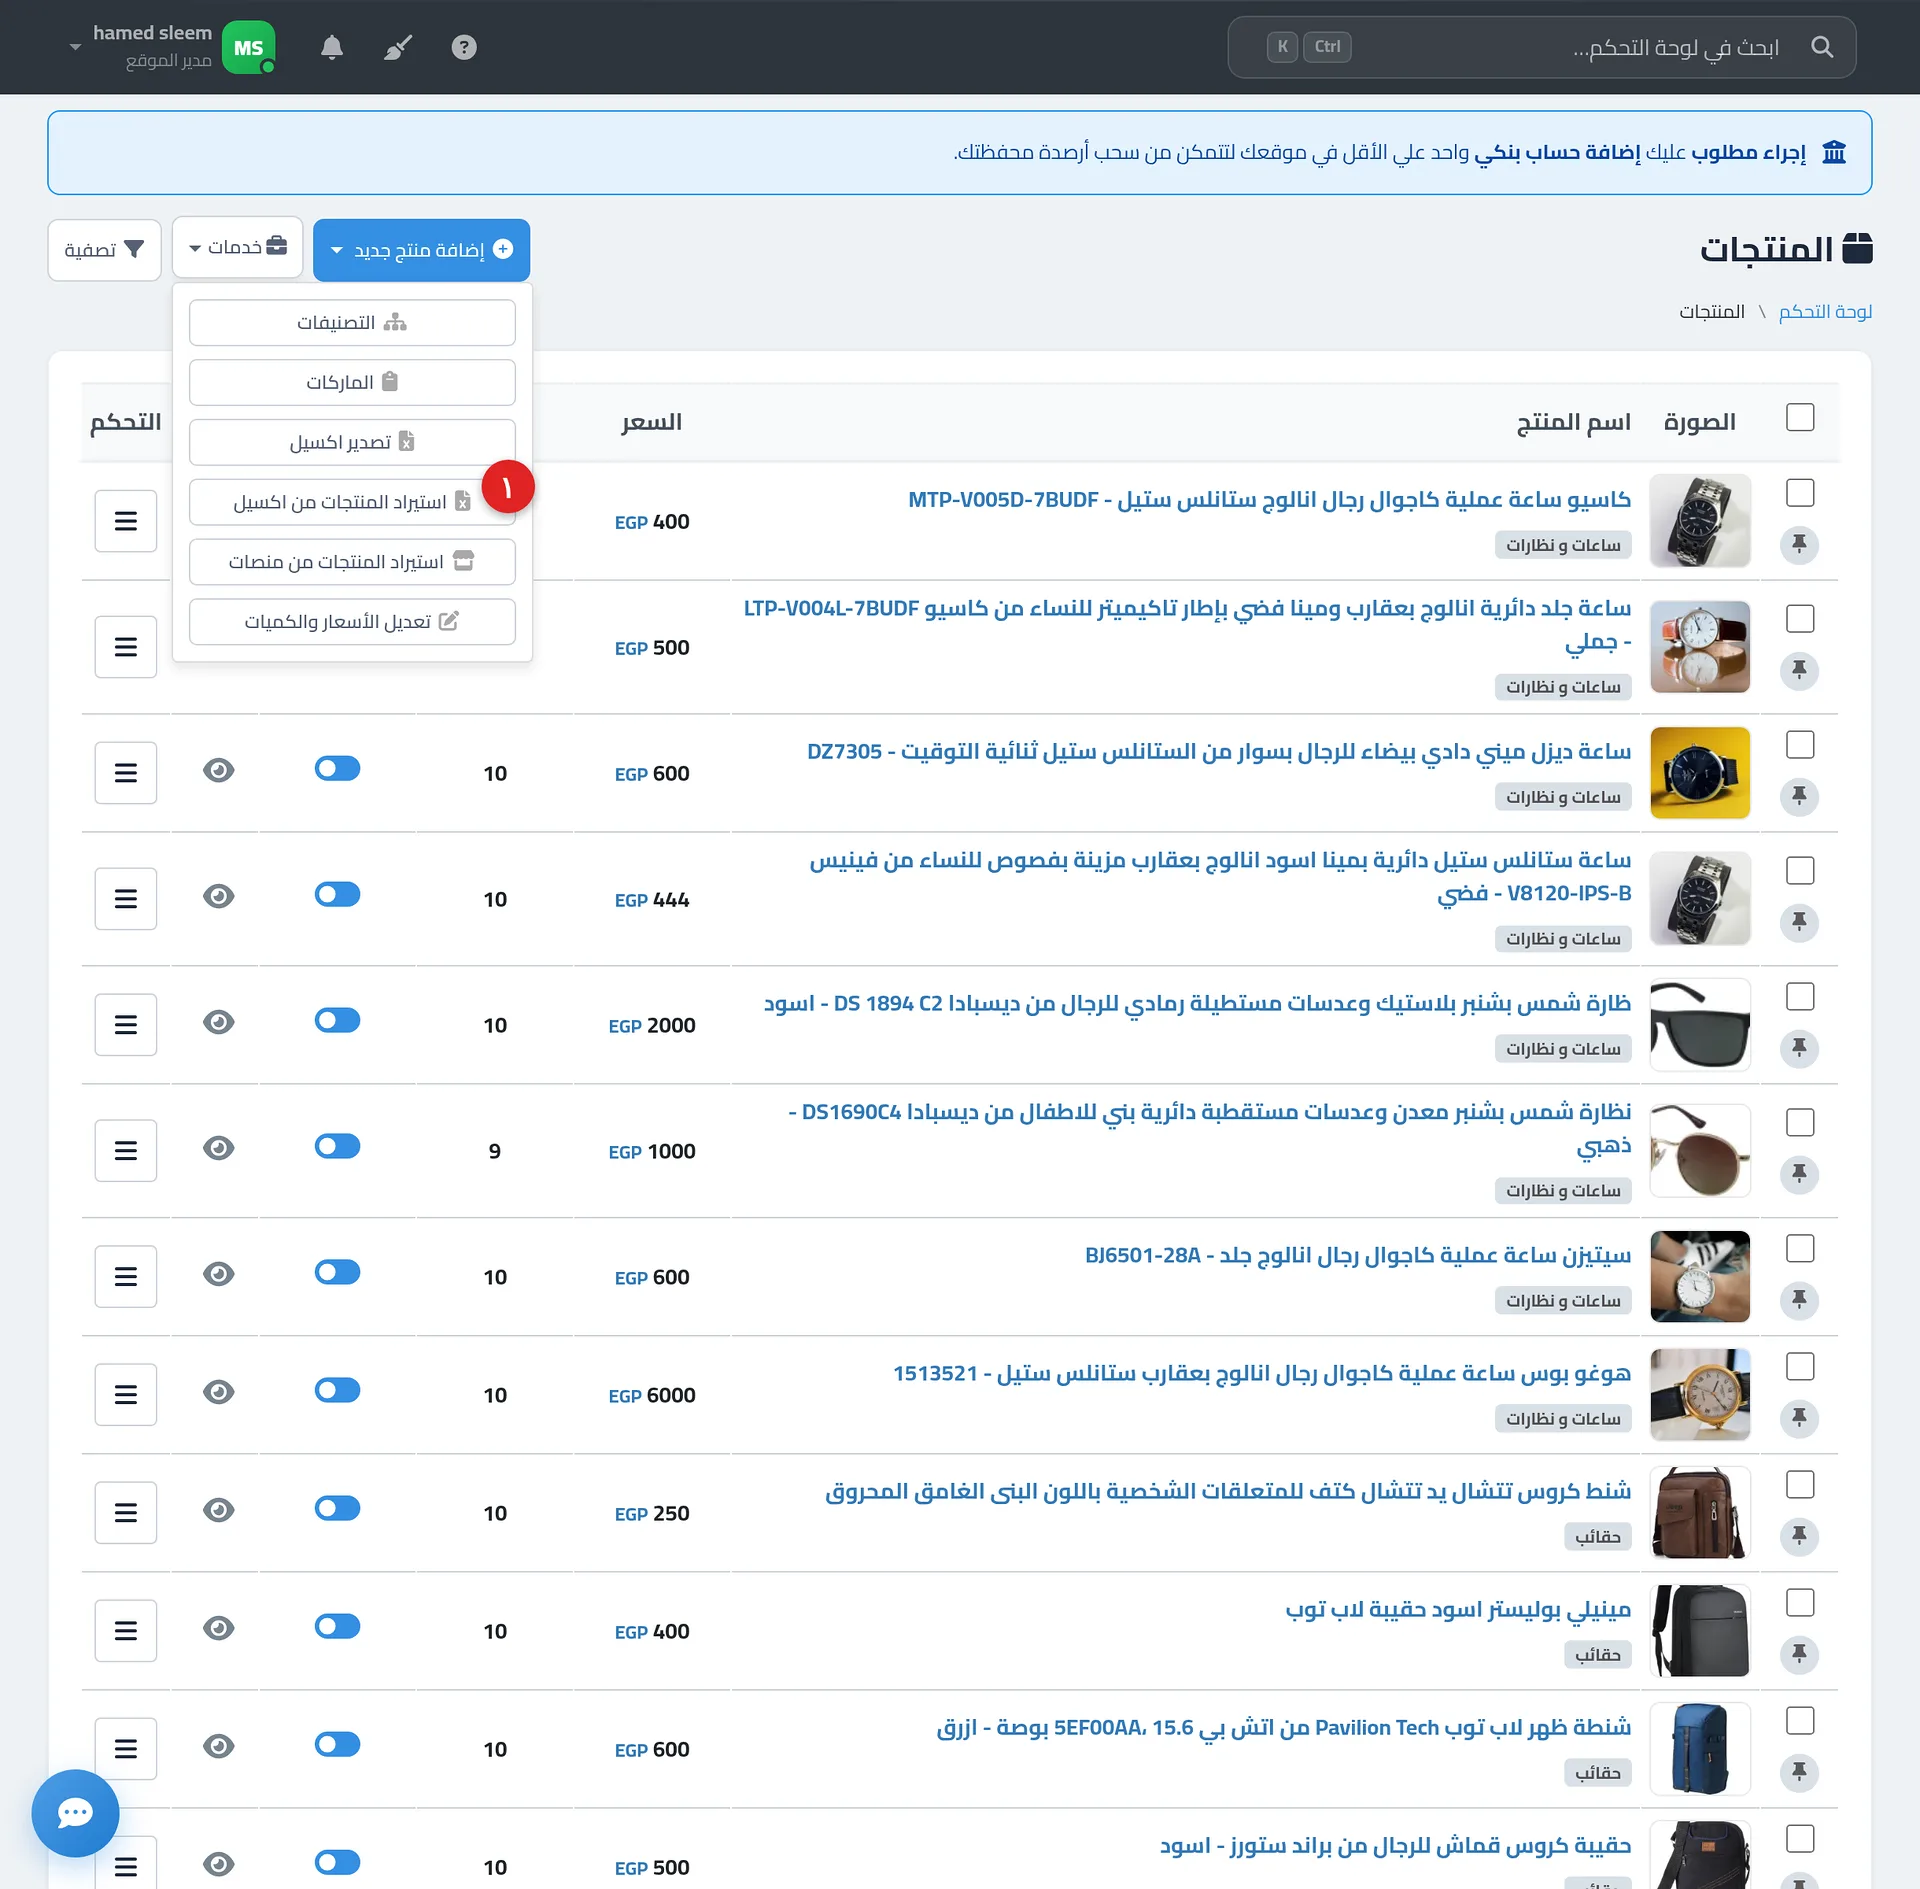Collapse the خدمات dropdown menu

(x=238, y=247)
